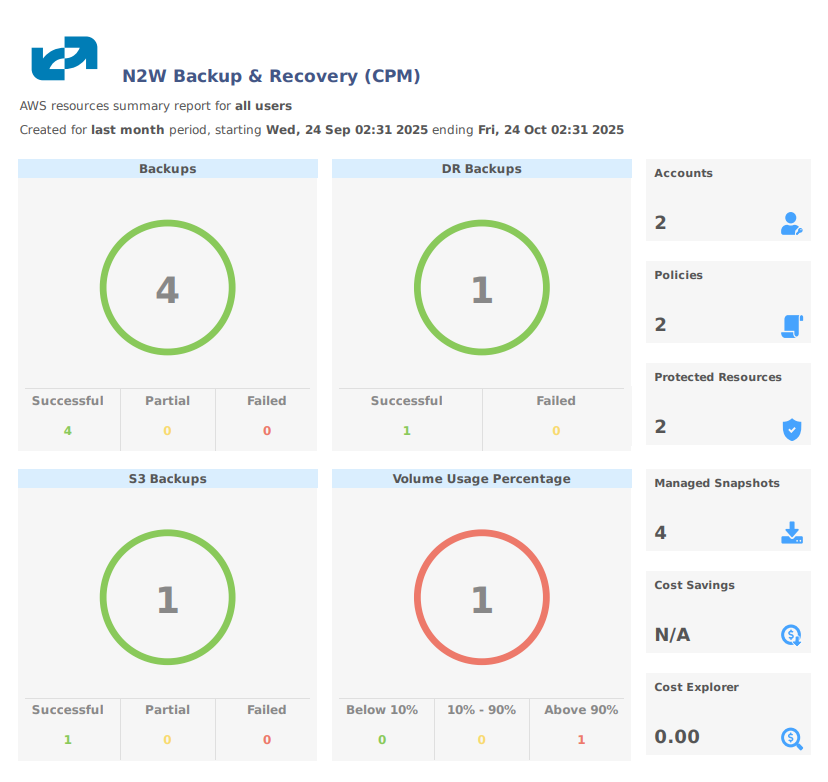Viewport: 828px width, 782px height.
Task: Click the N2W logo icon
Action: pyautogui.click(x=64, y=58)
